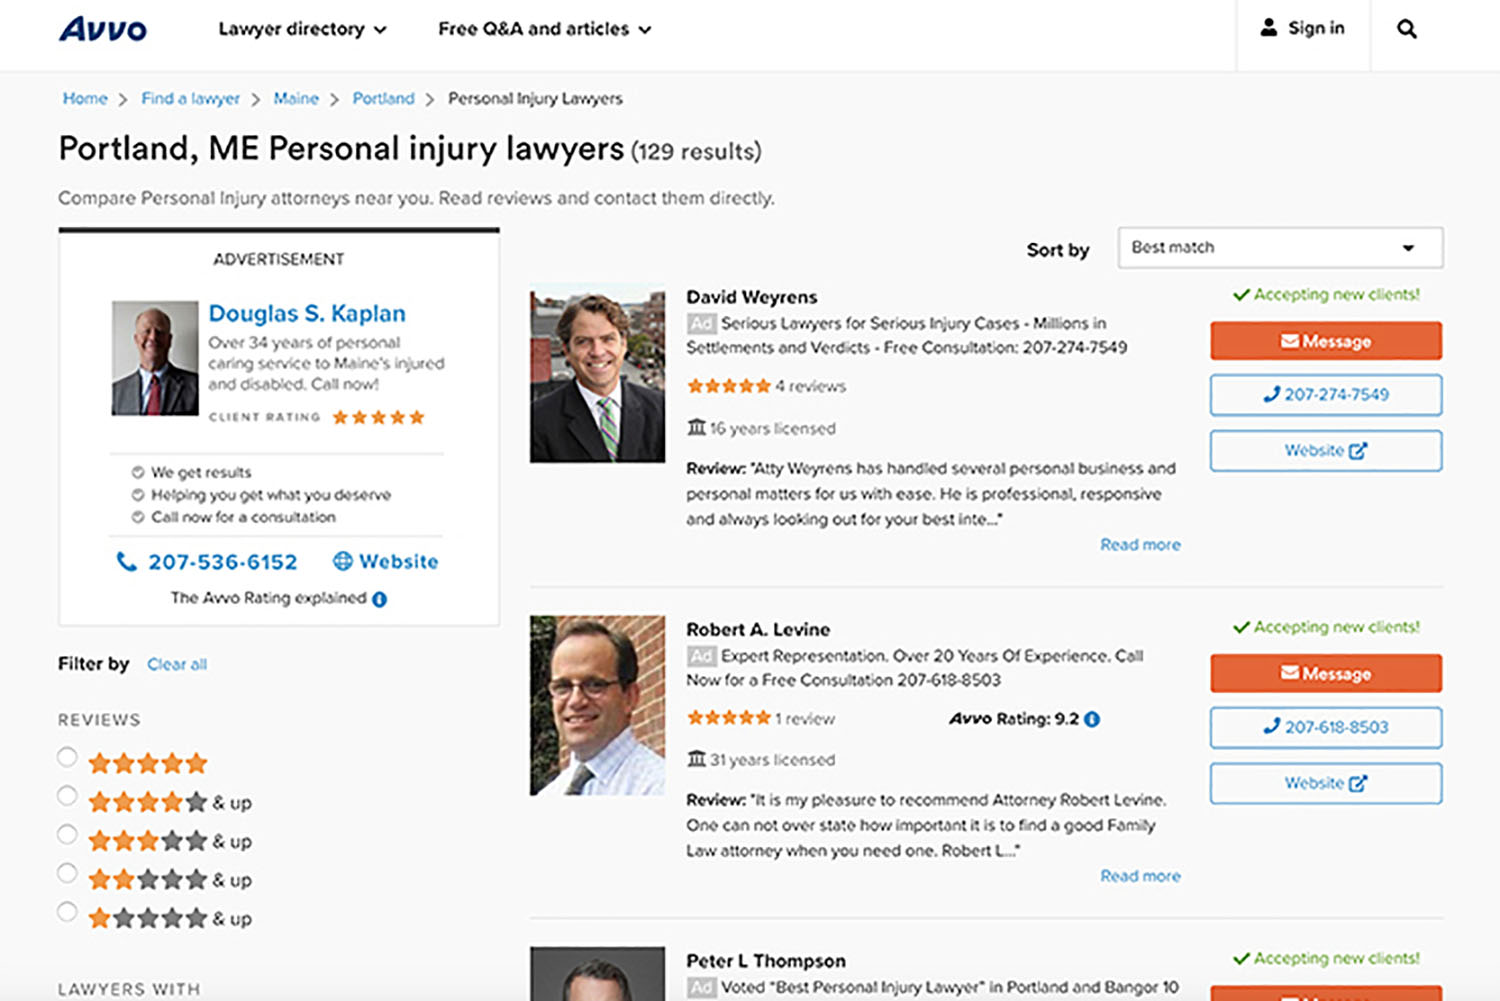Viewport: 1500px width, 1001px height.
Task: Click the Clear all filters link
Action: pos(176,663)
